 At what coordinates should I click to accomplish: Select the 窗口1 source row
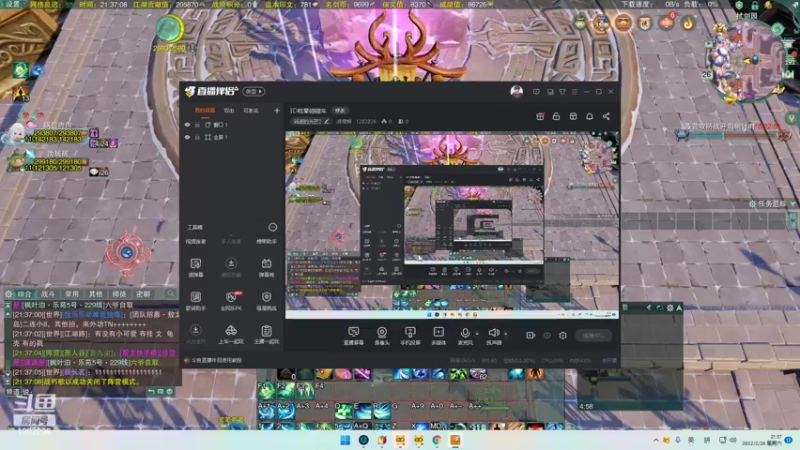coord(232,124)
